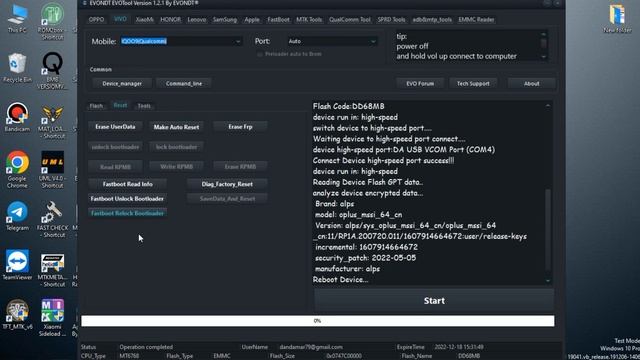
Task: Open EVO Forum link button
Action: tap(420, 83)
